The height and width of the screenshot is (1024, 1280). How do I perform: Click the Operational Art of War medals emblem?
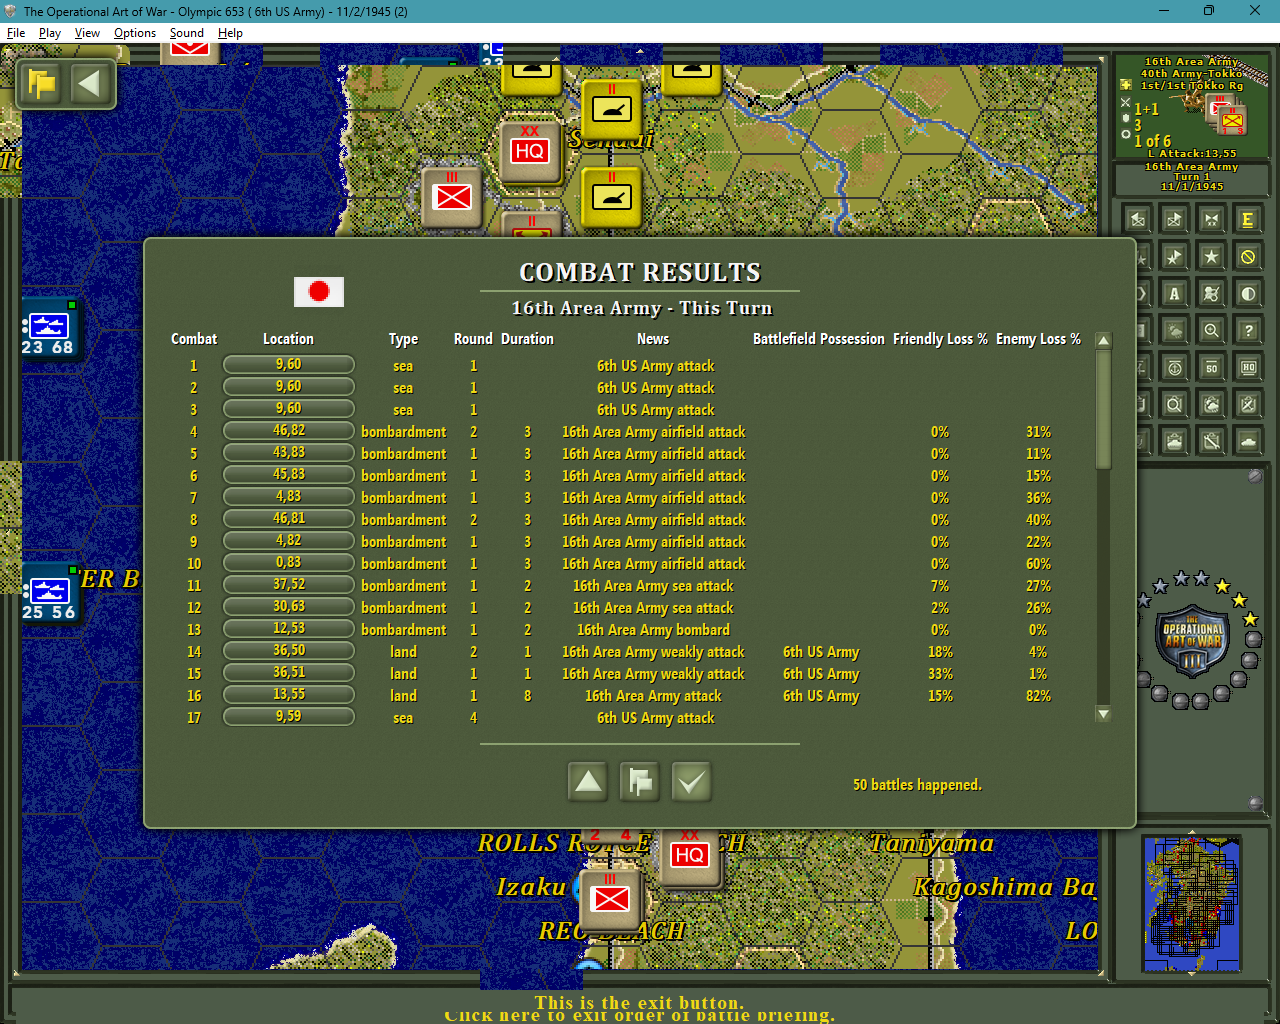pos(1195,640)
